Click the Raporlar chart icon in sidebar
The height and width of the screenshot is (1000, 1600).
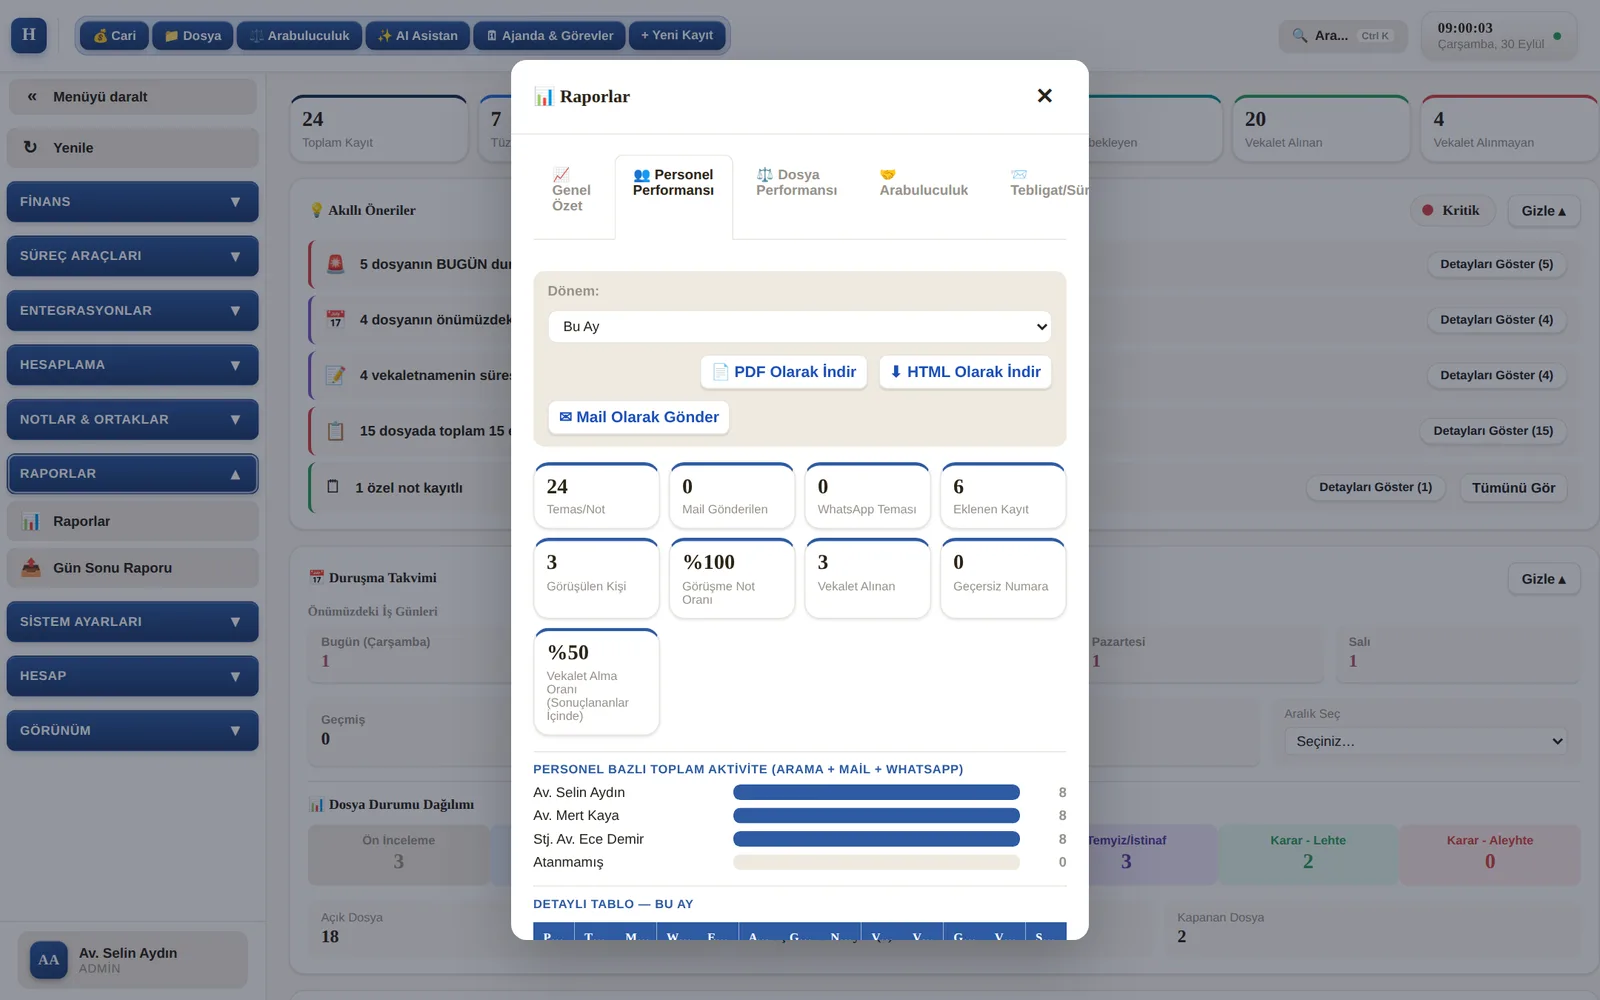tap(31, 521)
